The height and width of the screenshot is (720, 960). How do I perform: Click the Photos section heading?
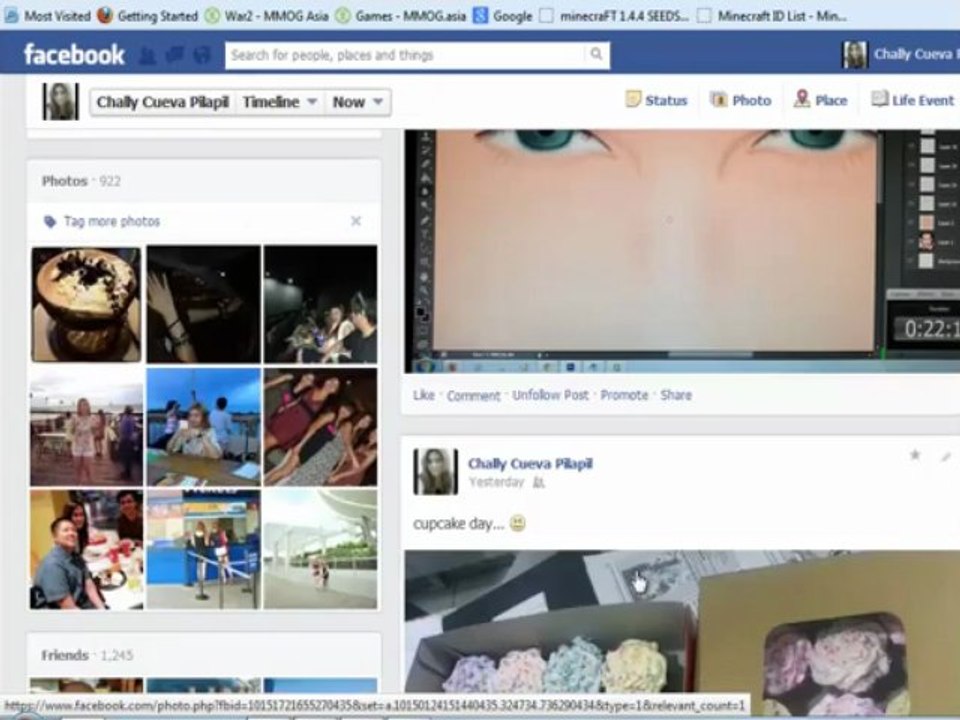(x=64, y=181)
